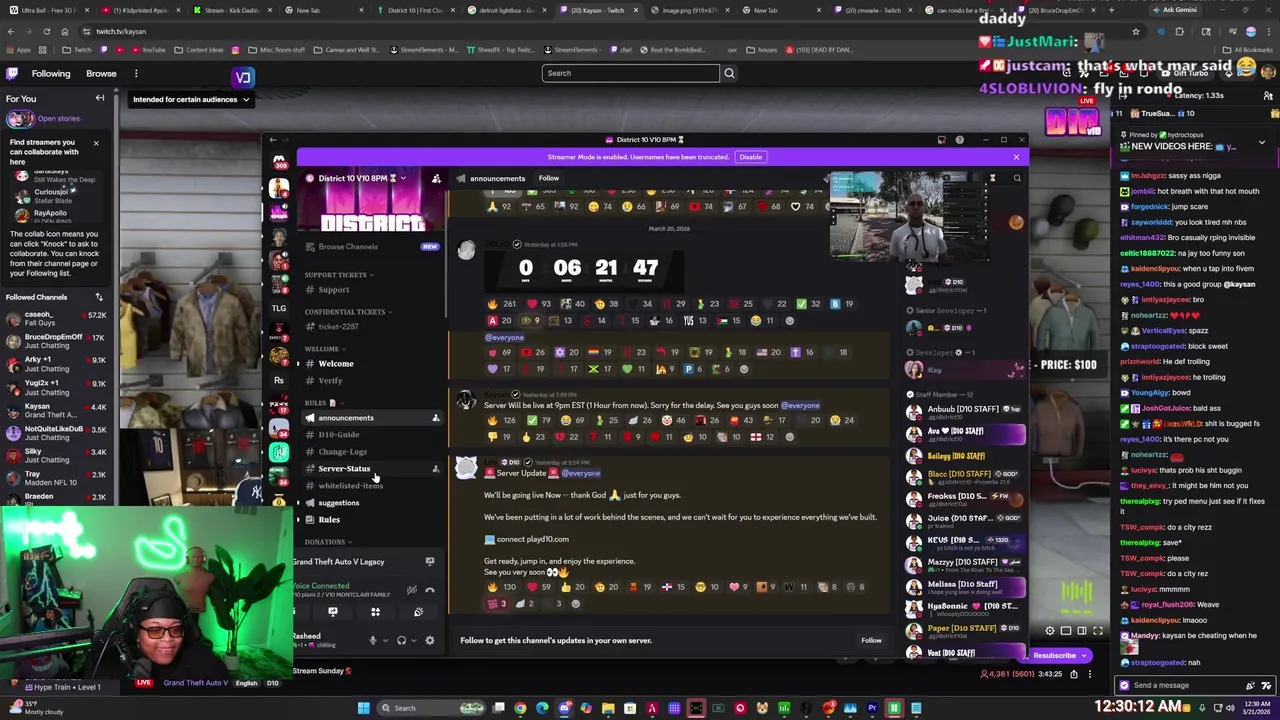Image resolution: width=1280 pixels, height=720 pixels.
Task: Collapse the For You sidebar
Action: point(100,98)
